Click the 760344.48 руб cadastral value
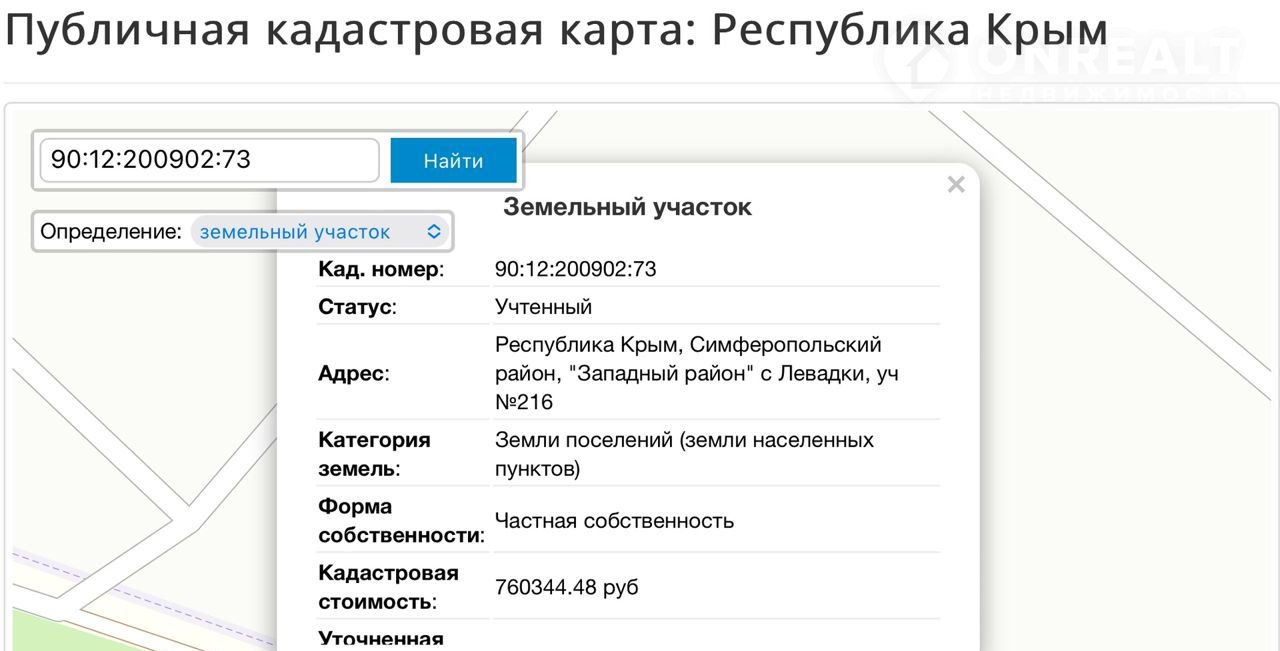Image resolution: width=1280 pixels, height=651 pixels. point(566,587)
